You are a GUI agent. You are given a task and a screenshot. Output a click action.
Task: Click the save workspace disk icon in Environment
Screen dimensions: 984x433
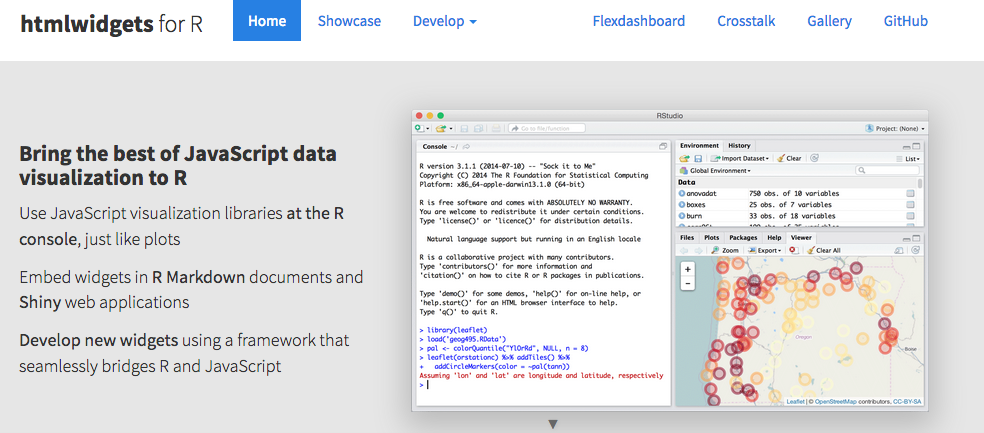click(698, 158)
